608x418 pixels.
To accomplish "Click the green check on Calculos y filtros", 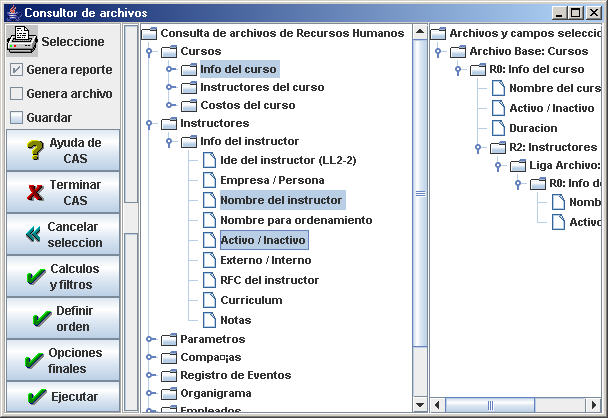I will point(35,277).
